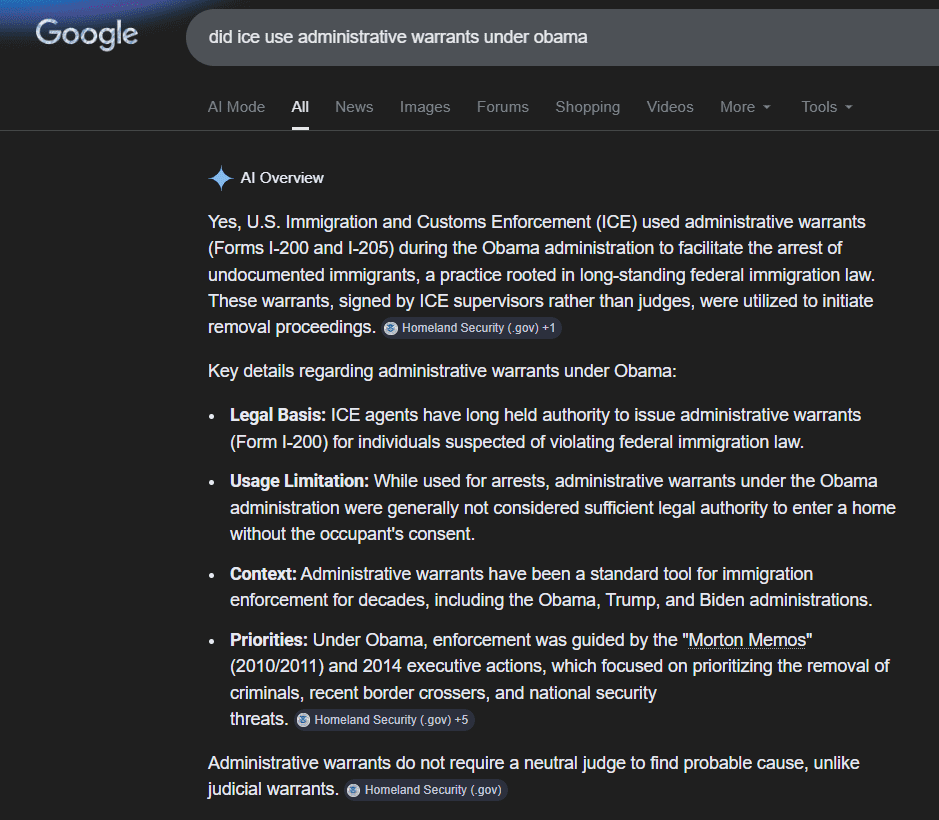This screenshot has width=939, height=820.
Task: Click "Key details regarding administrative warrants under Obama:" text
Action: point(442,371)
